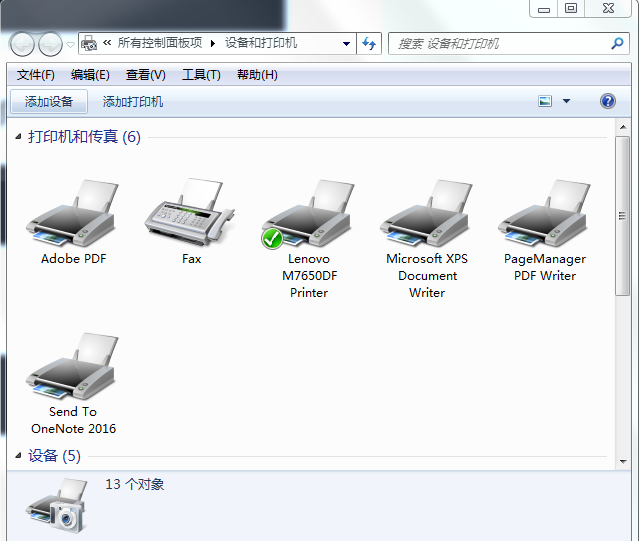Click the 添加打印机 button
This screenshot has height=541, width=639.
[132, 101]
